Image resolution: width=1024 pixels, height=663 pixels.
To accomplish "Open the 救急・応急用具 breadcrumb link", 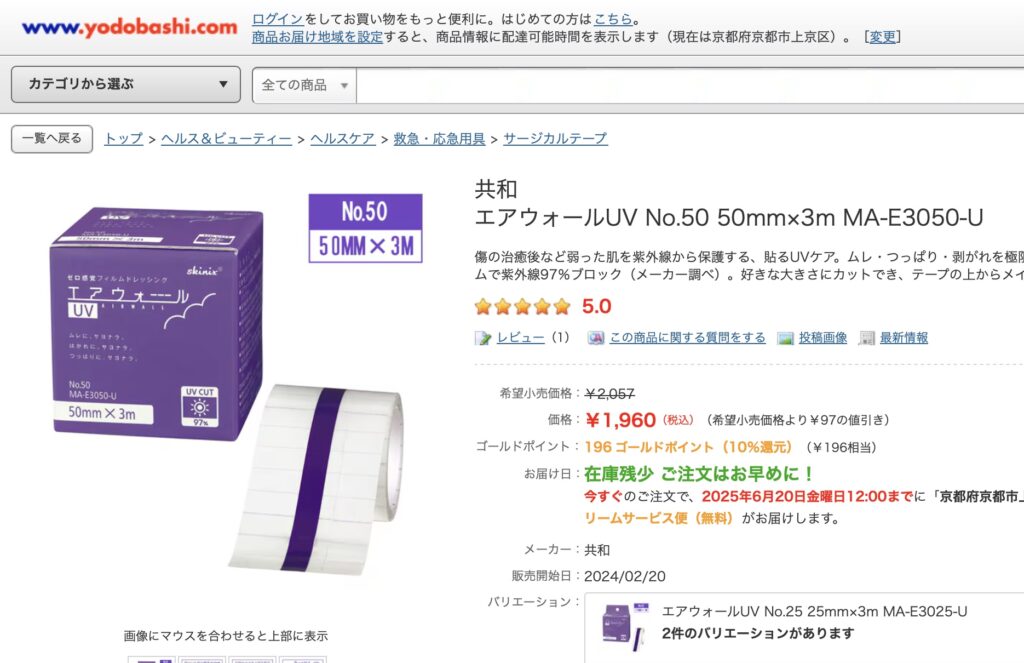I will click(x=439, y=138).
